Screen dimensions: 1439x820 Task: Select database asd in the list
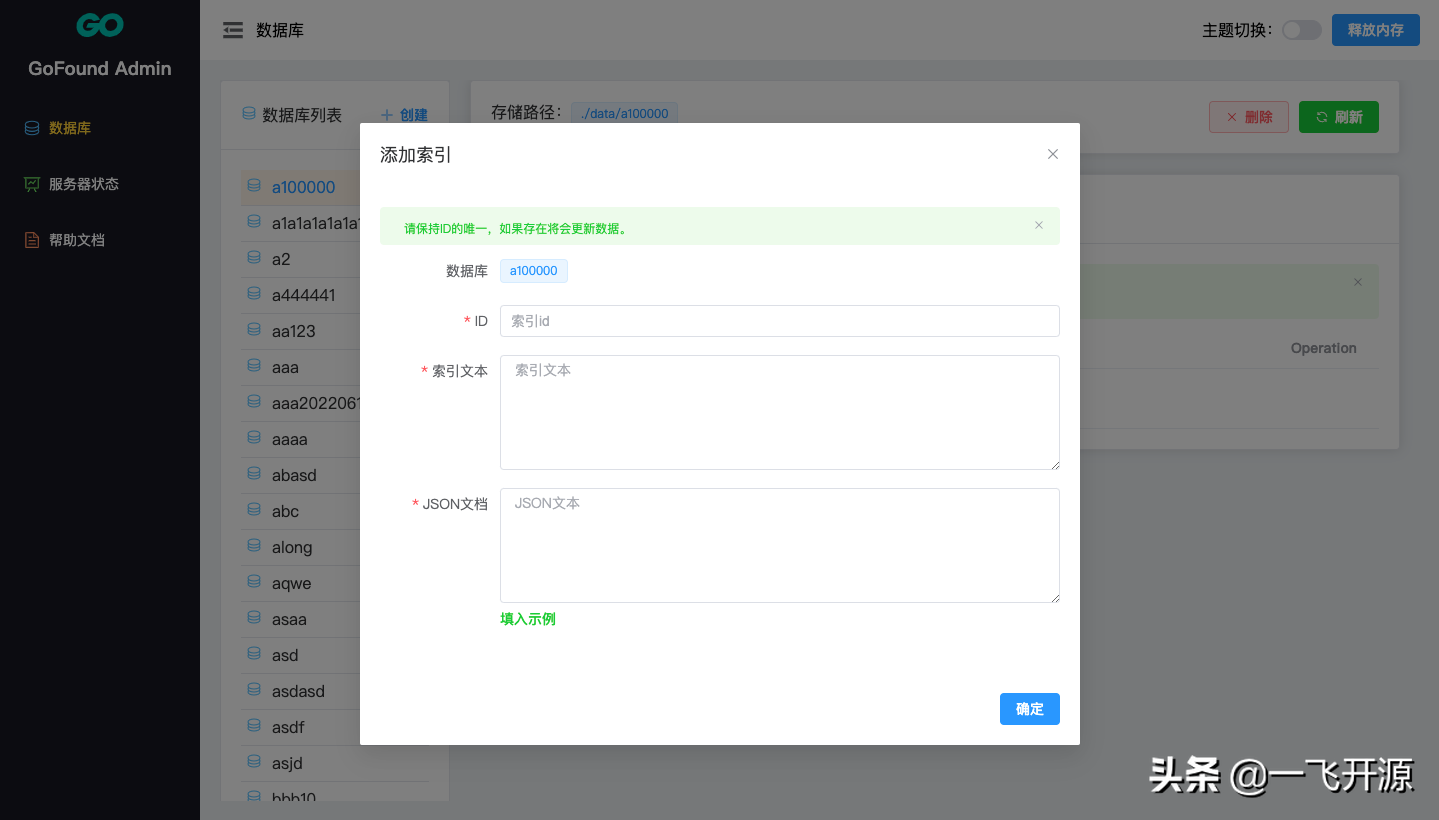point(300,655)
